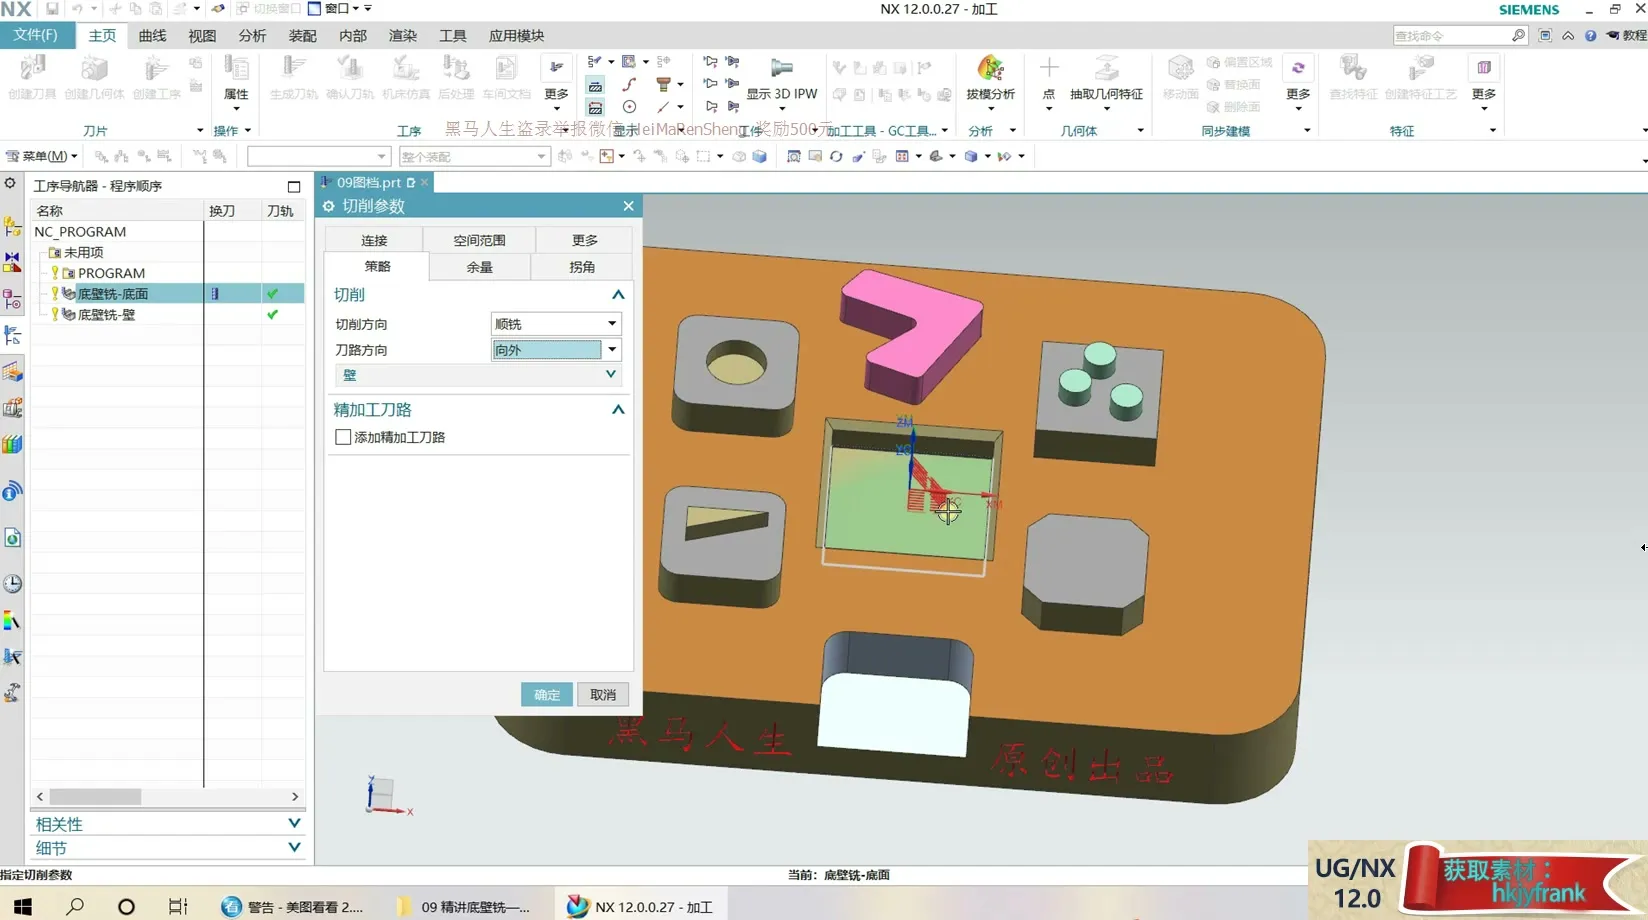Collapse the 切削 section chevron
Viewport: 1648px width, 920px height.
[x=618, y=295]
